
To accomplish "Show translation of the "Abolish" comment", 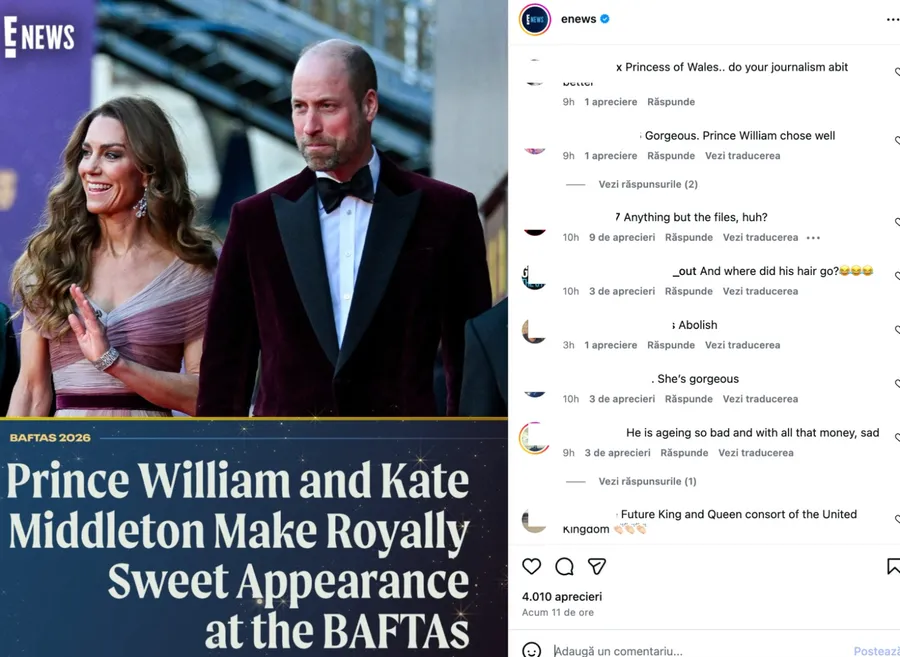I will click(742, 345).
